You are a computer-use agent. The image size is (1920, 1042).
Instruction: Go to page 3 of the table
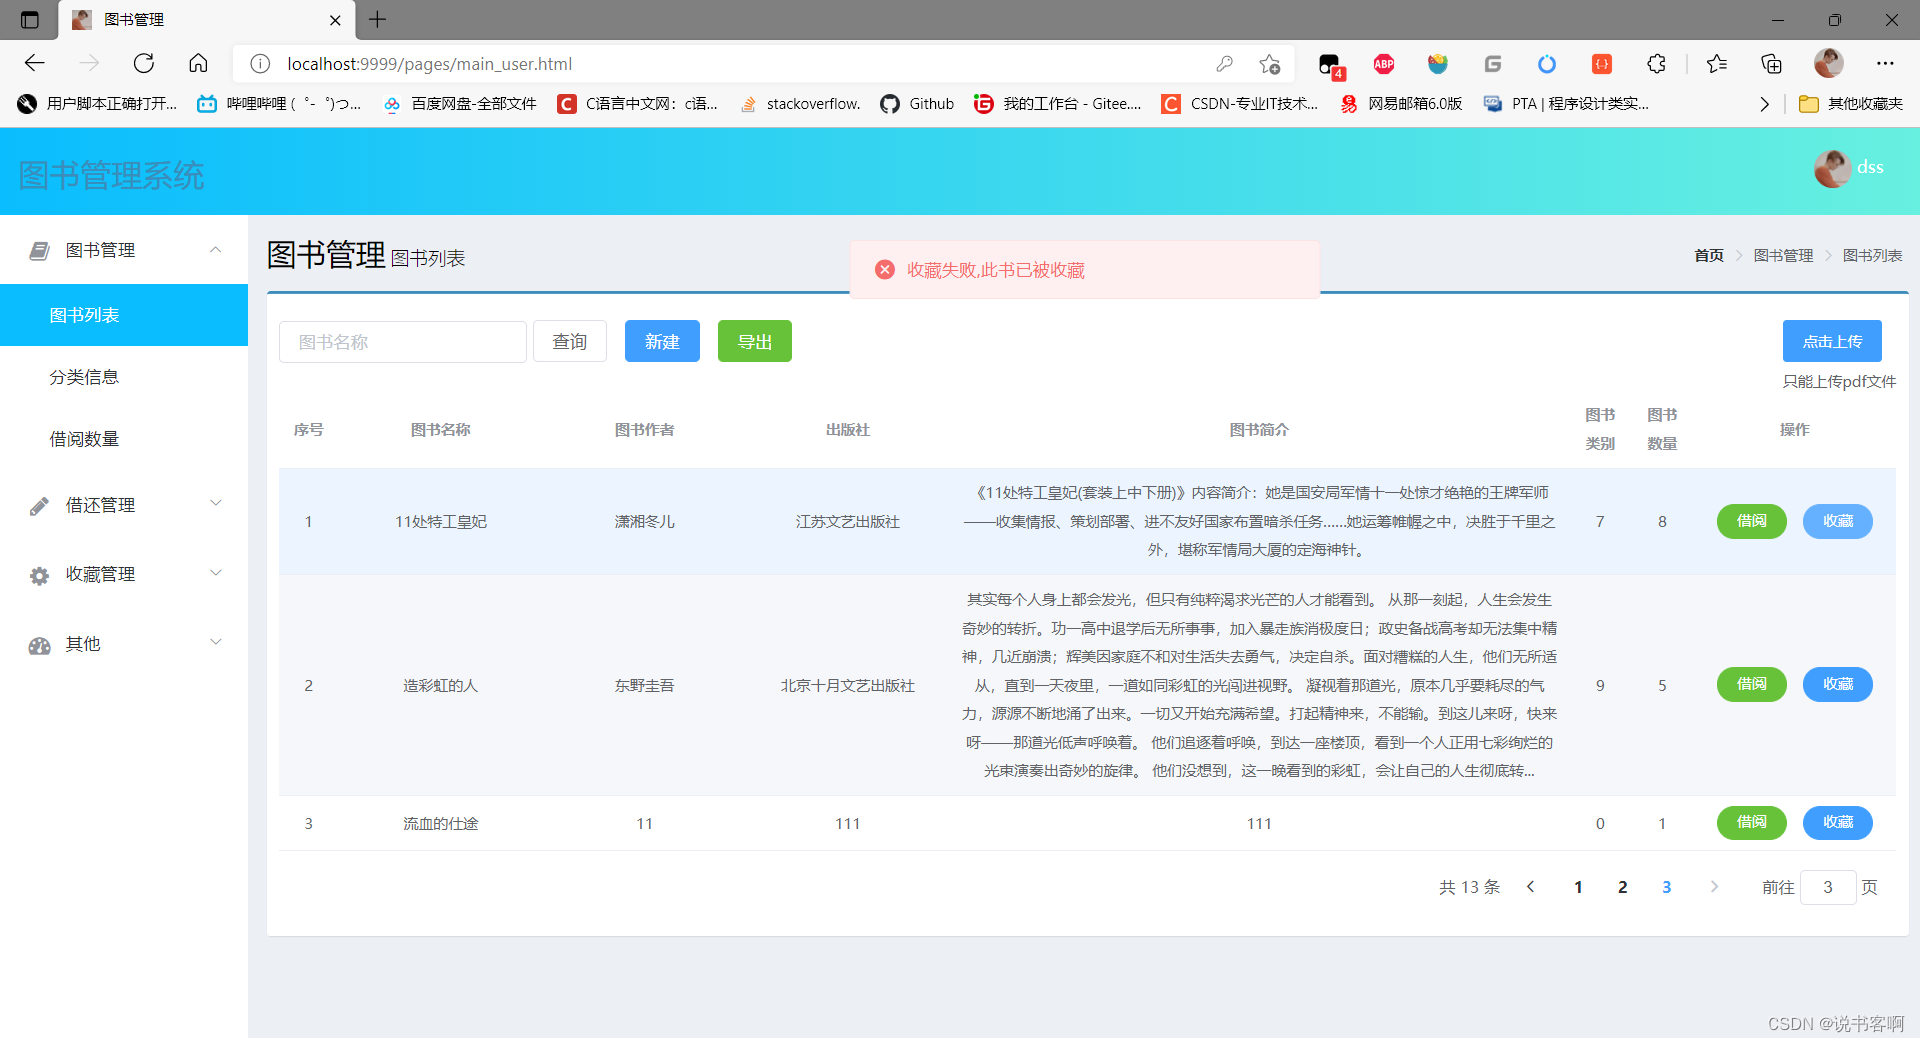(x=1666, y=887)
